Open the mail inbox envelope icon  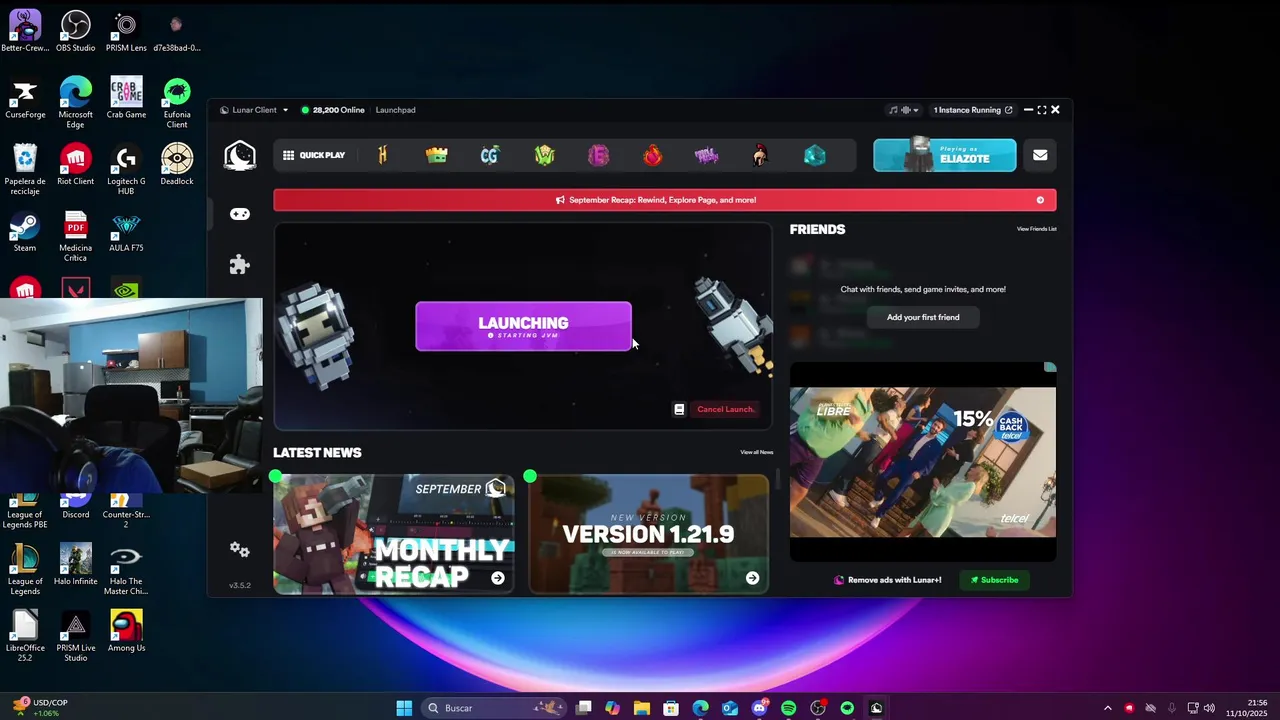(x=1040, y=155)
